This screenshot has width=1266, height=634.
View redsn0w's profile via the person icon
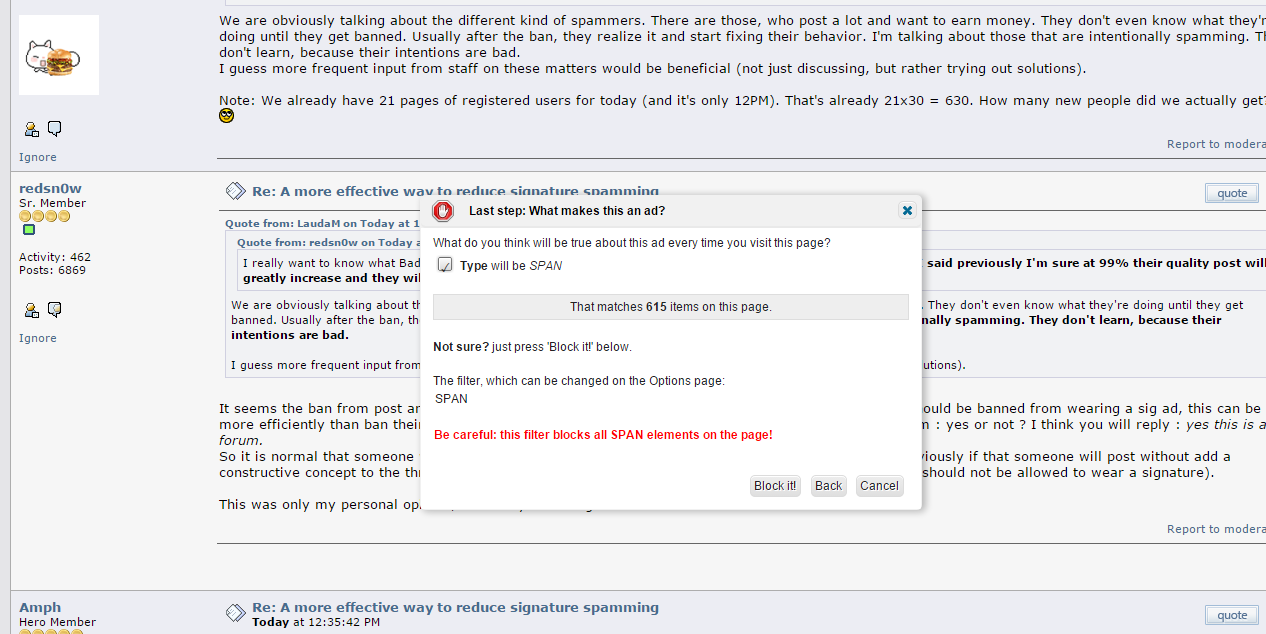32,310
